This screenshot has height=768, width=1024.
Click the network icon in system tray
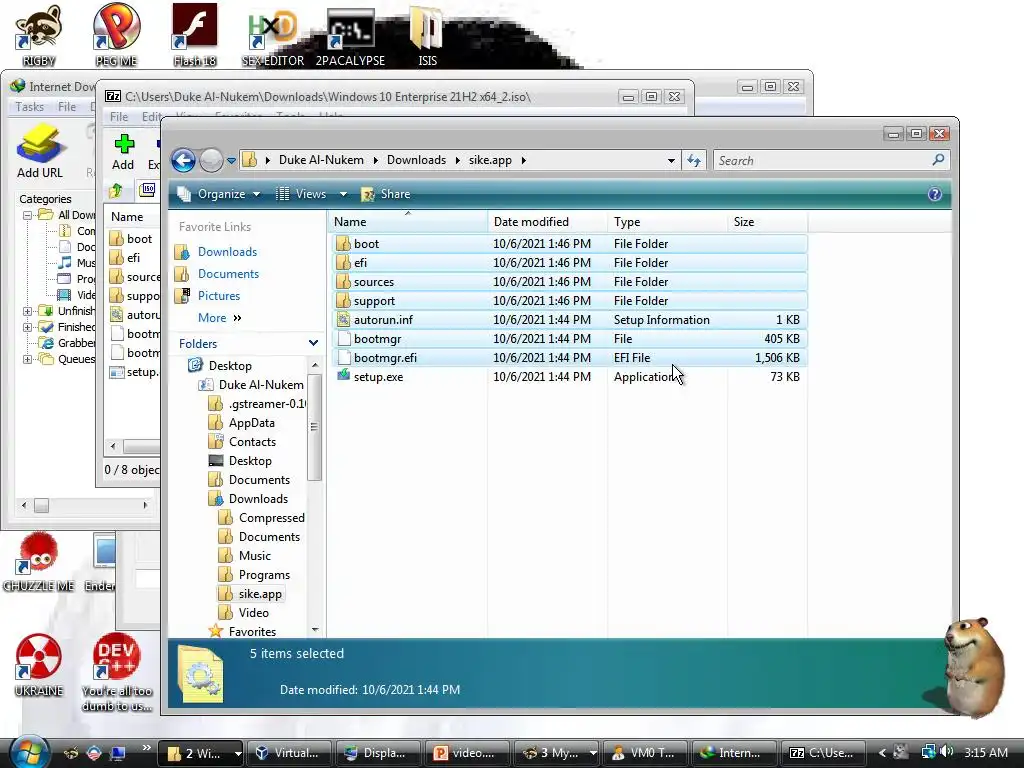click(927, 752)
